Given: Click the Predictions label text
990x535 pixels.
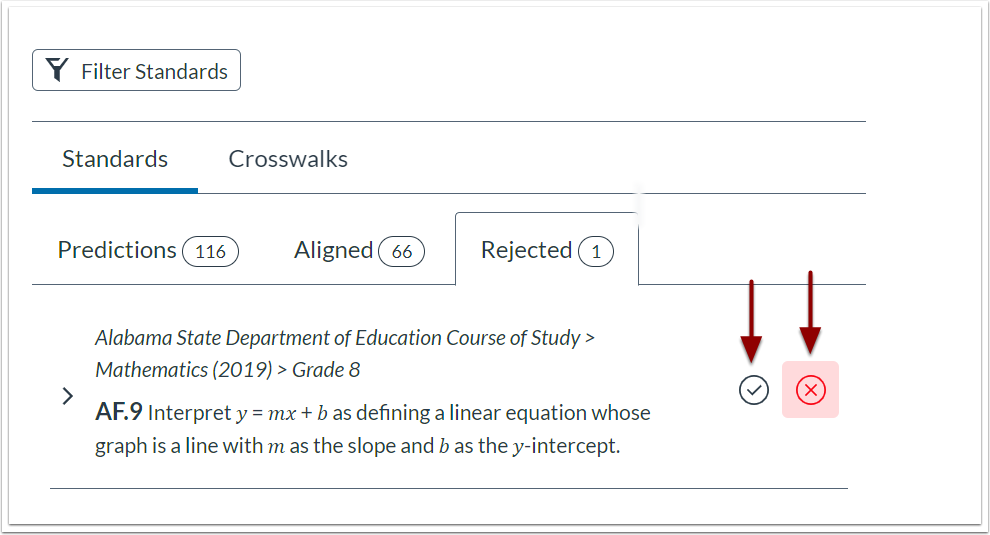Looking at the screenshot, I should click(117, 250).
